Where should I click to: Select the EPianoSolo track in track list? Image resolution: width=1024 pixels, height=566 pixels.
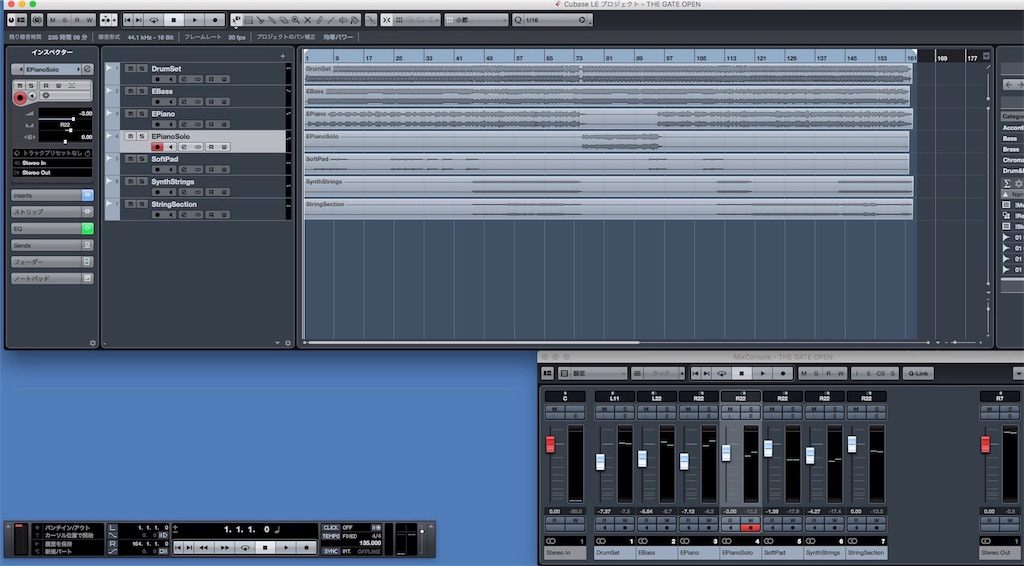point(204,141)
